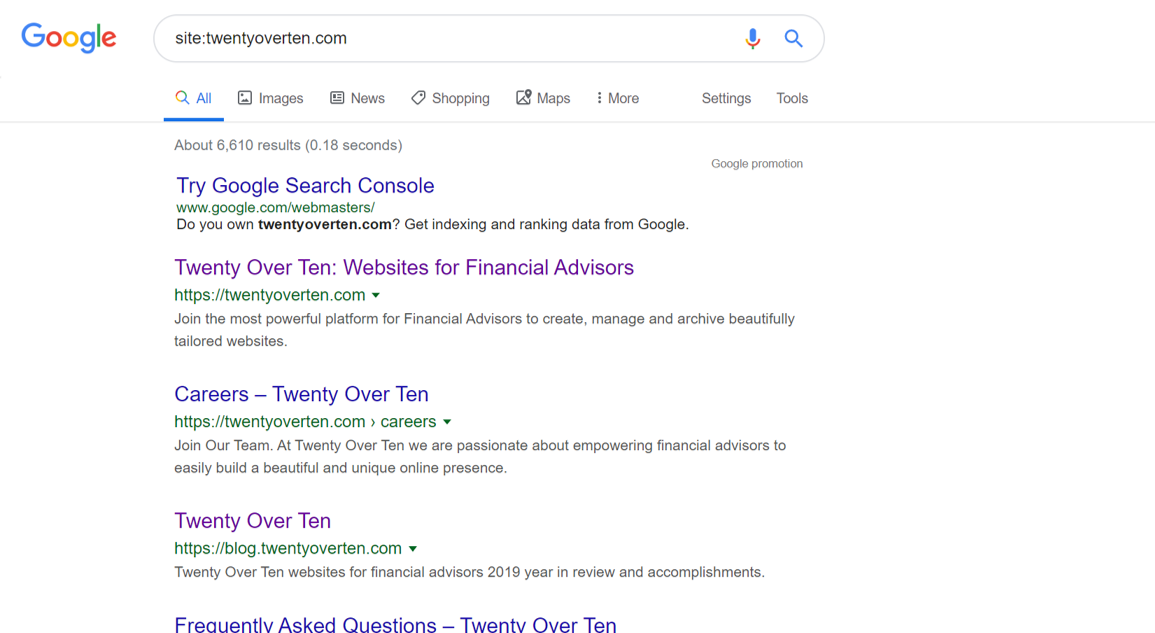Viewport: 1155px width, 633px height.
Task: Click the News tab icon
Action: pyautogui.click(x=337, y=98)
